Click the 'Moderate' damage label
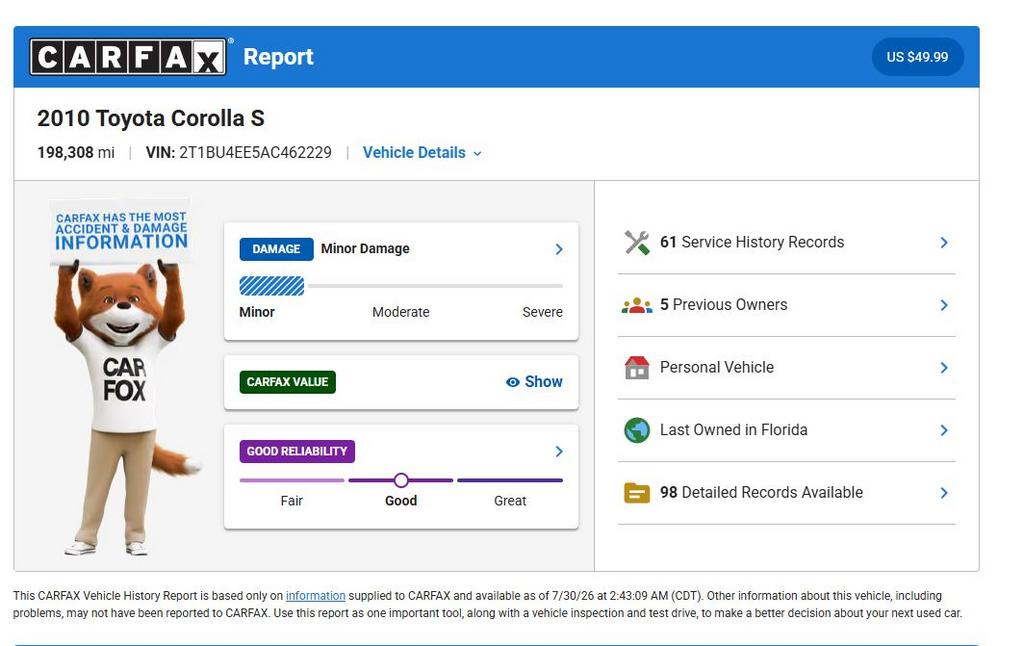This screenshot has height=646, width=1024. 401,312
